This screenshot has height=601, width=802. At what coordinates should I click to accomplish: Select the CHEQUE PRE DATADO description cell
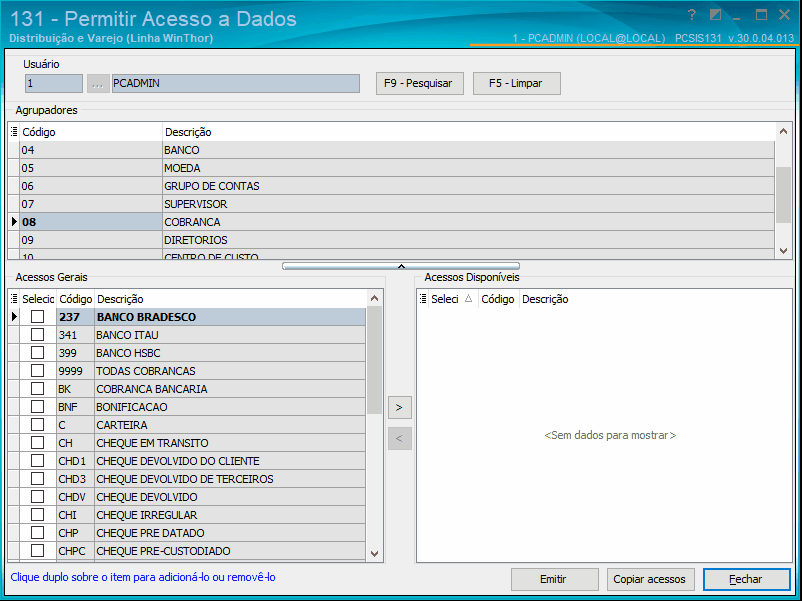(230, 532)
